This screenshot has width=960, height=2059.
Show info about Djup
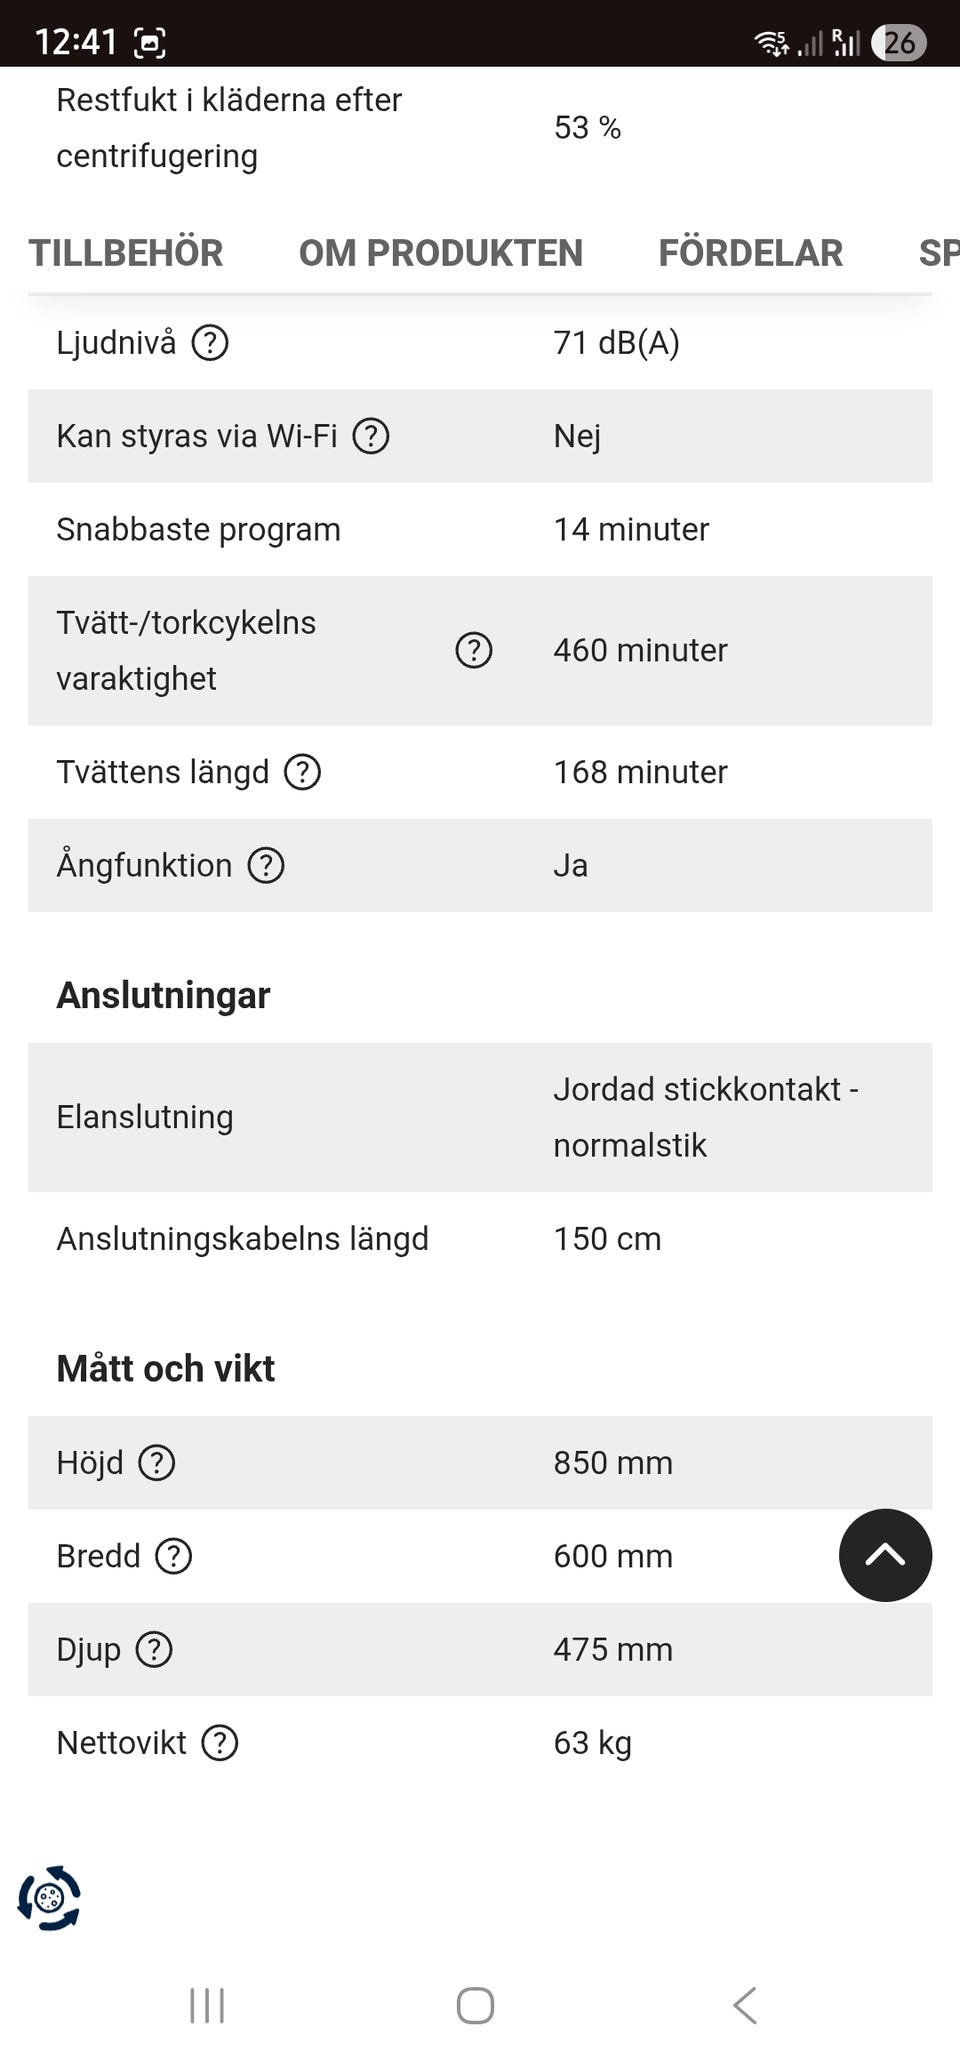pyautogui.click(x=154, y=1649)
